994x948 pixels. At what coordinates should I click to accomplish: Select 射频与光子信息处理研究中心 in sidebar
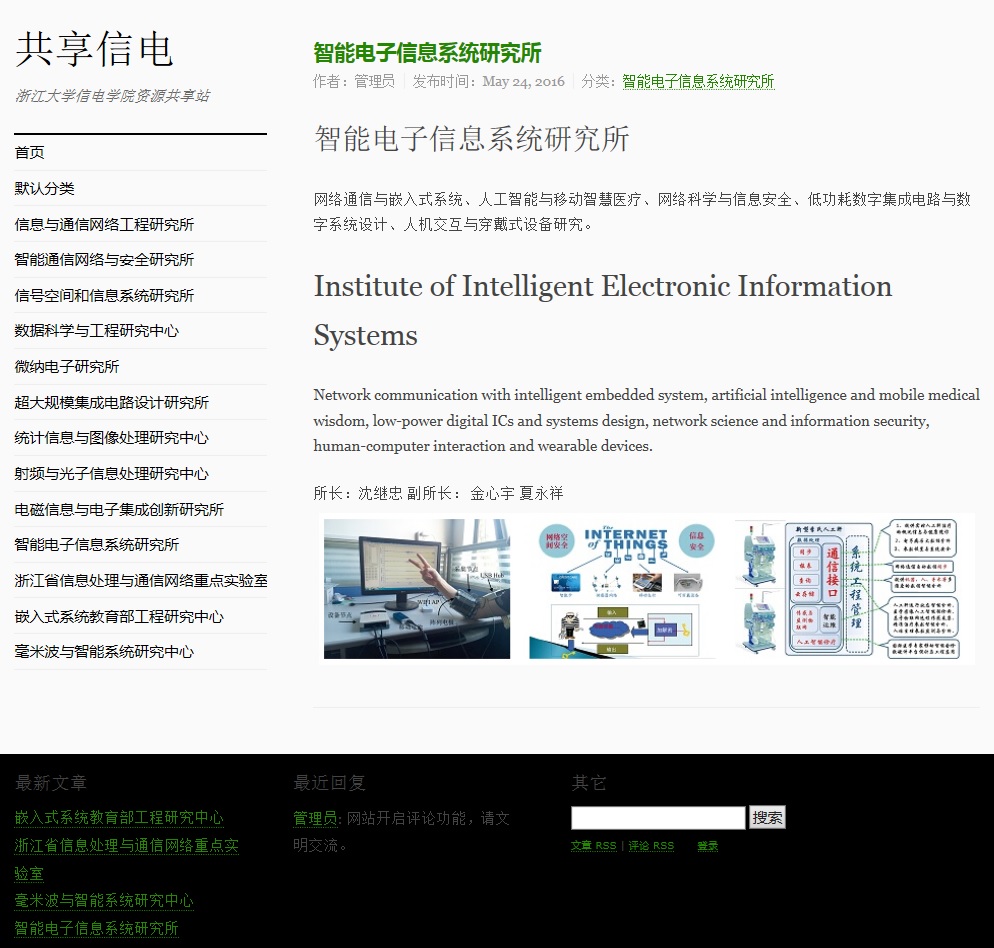112,474
